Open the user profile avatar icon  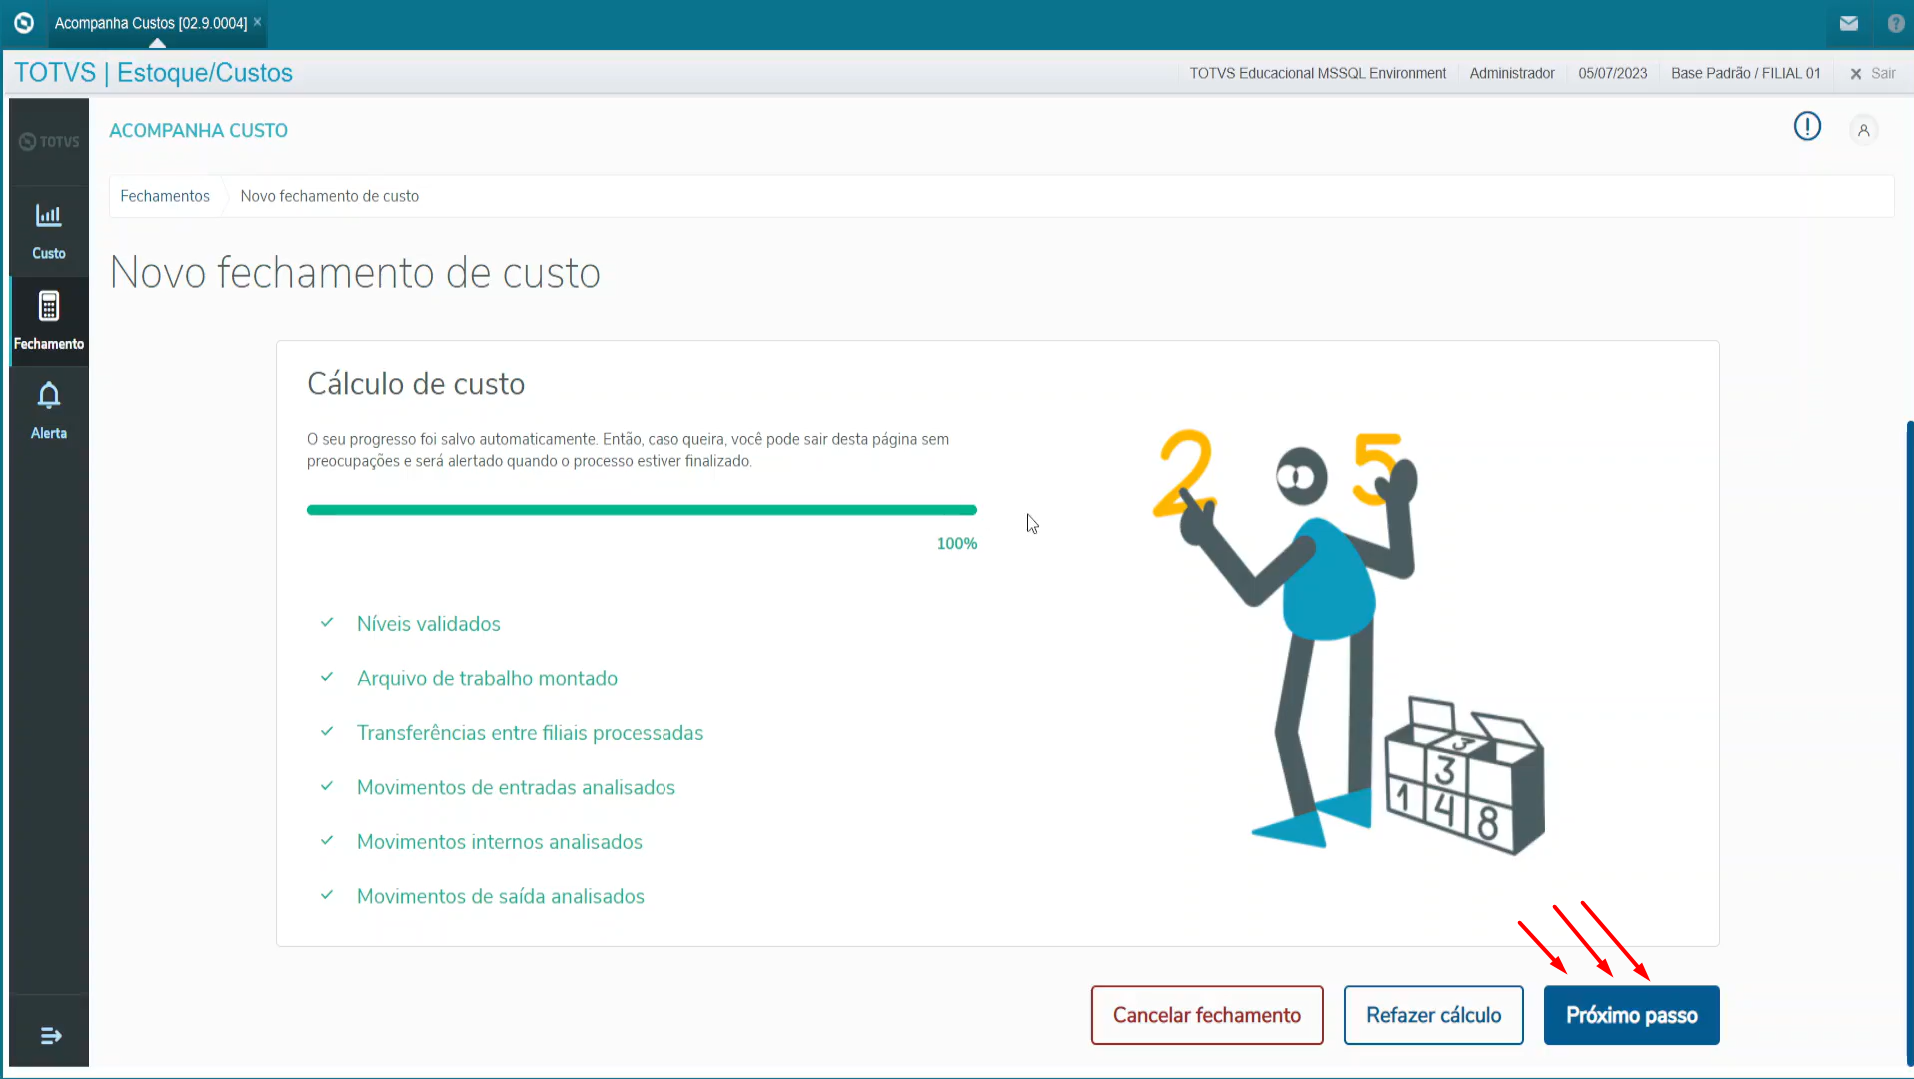pyautogui.click(x=1863, y=130)
